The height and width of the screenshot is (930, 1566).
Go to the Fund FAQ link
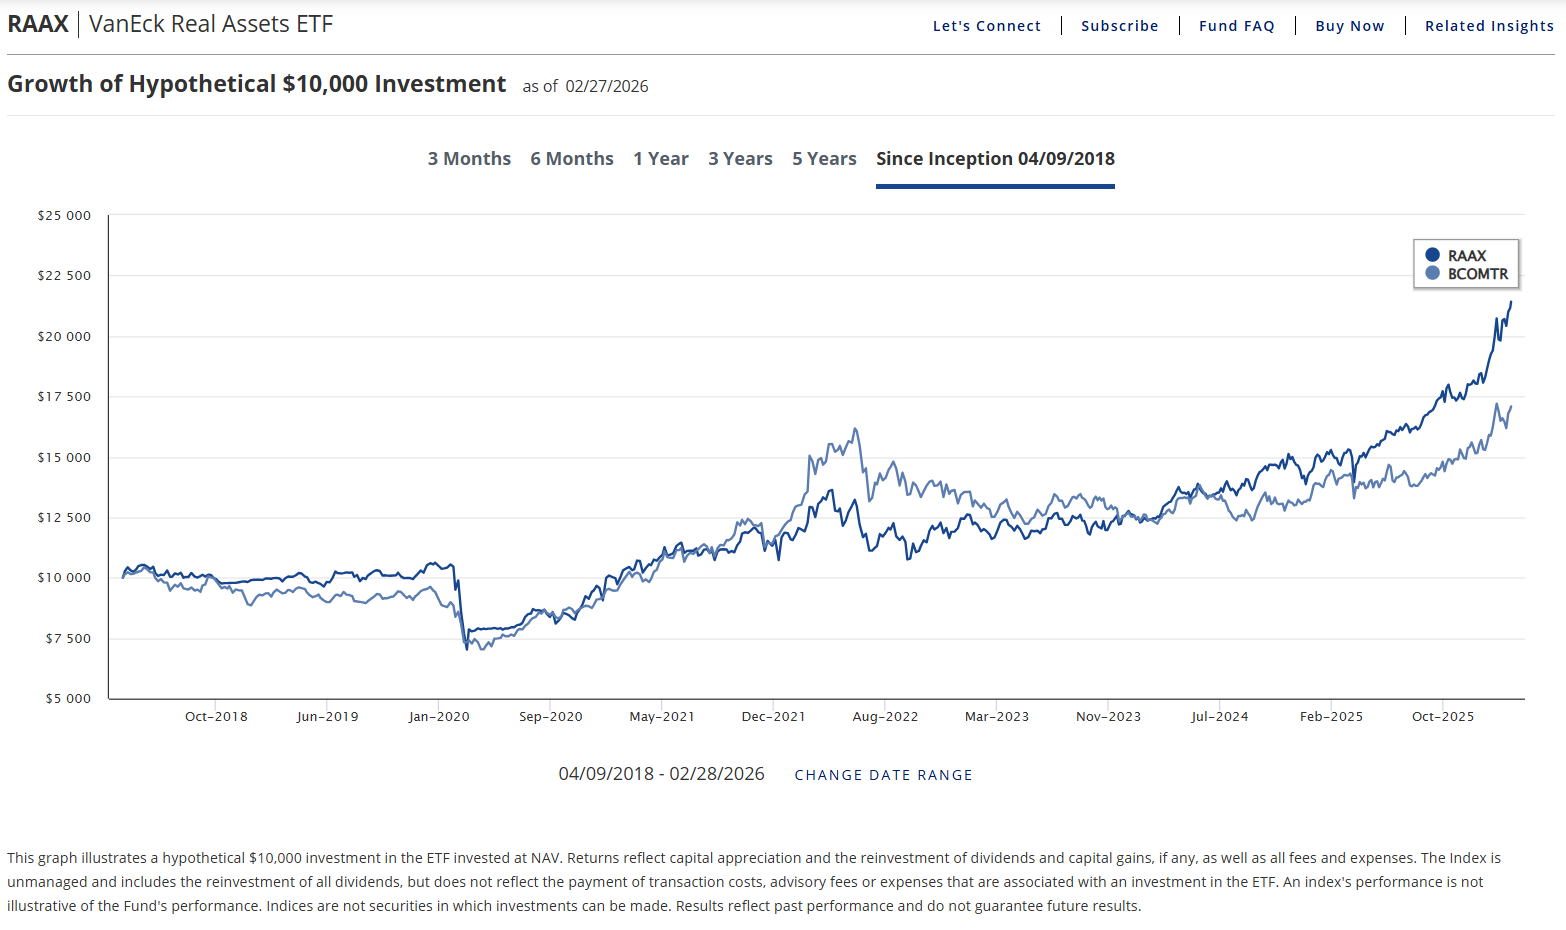[1236, 26]
